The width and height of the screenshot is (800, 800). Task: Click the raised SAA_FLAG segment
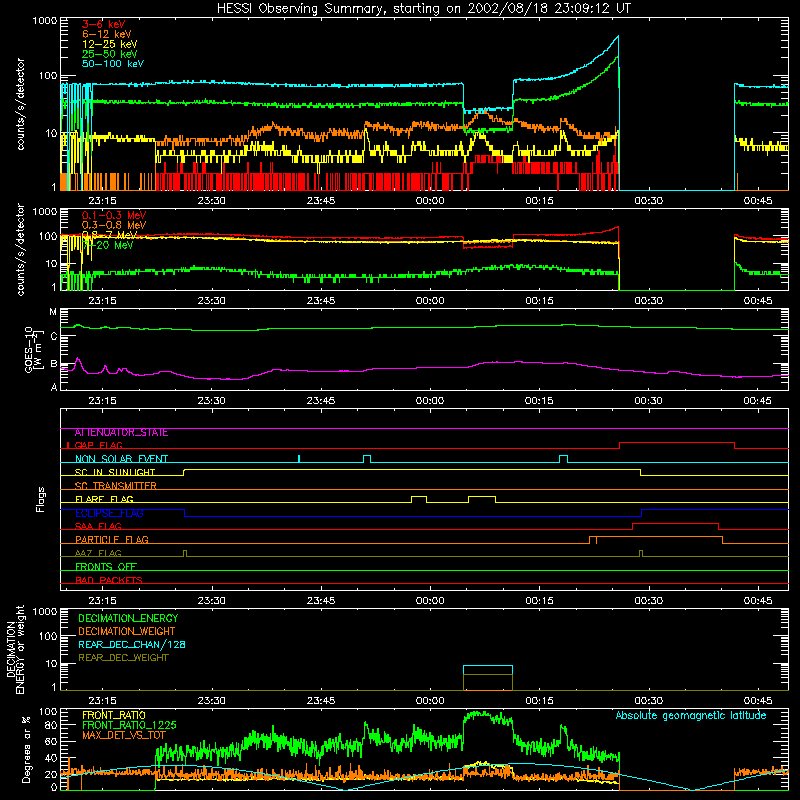676,526
